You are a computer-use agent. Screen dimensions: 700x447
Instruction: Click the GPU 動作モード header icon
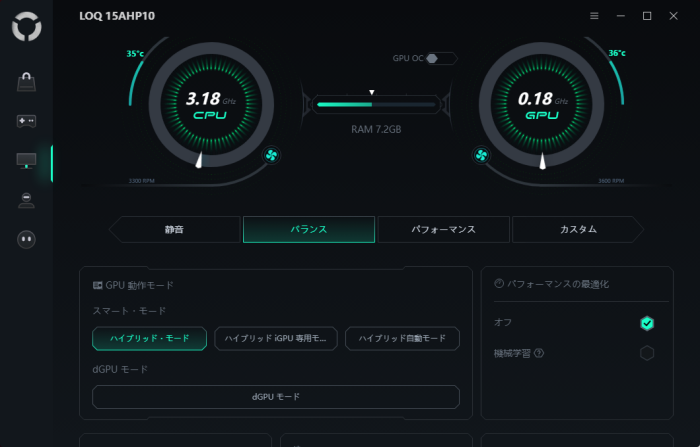[97, 285]
